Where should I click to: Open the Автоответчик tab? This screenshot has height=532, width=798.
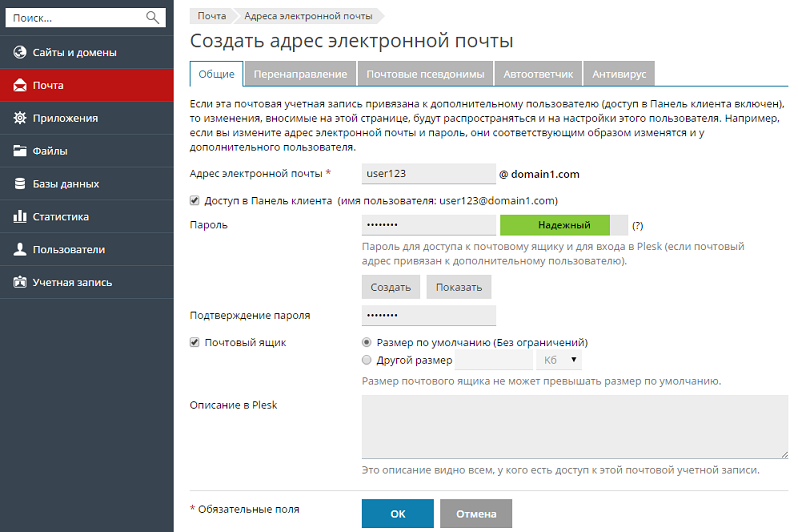pyautogui.click(x=538, y=74)
